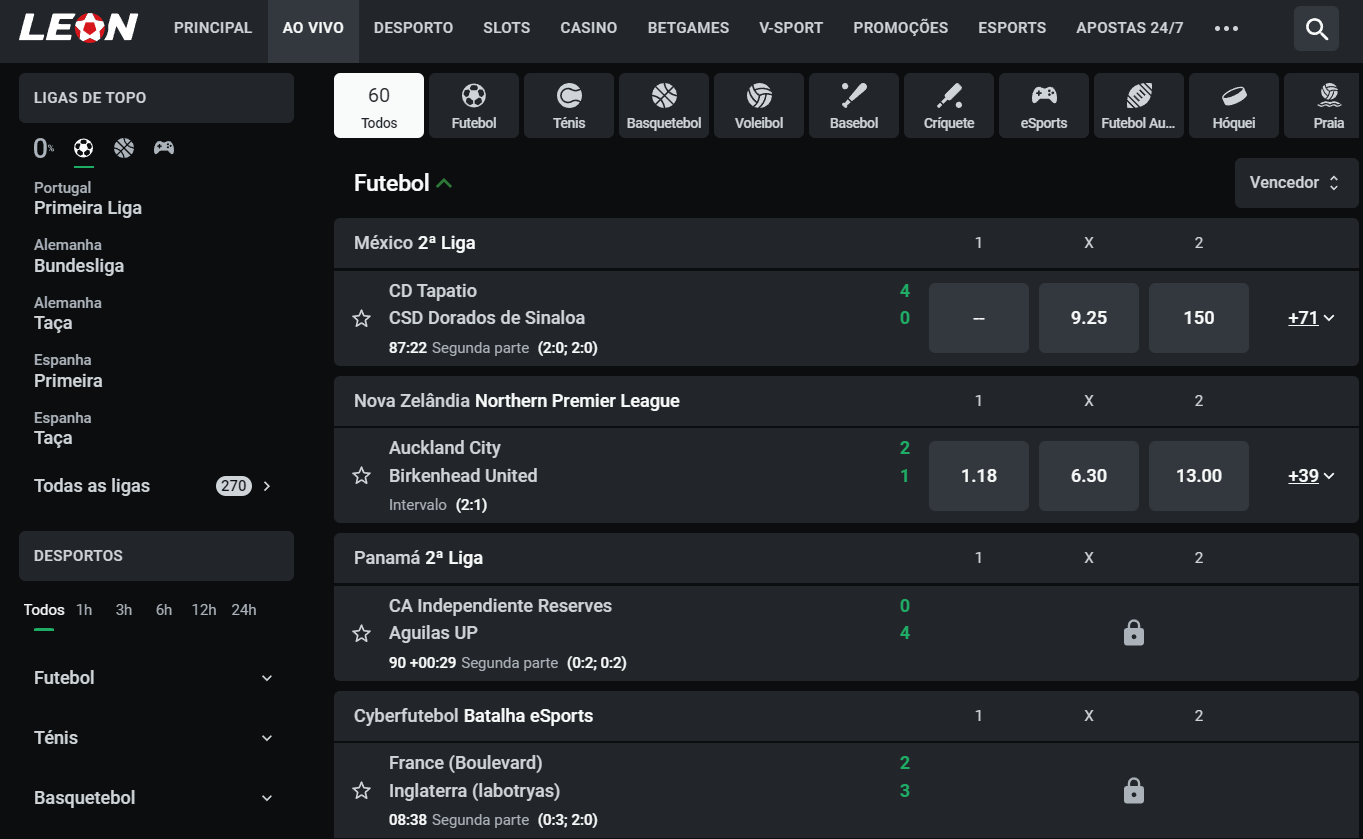Open Todas as ligas list
This screenshot has width=1363, height=839.
click(x=154, y=486)
